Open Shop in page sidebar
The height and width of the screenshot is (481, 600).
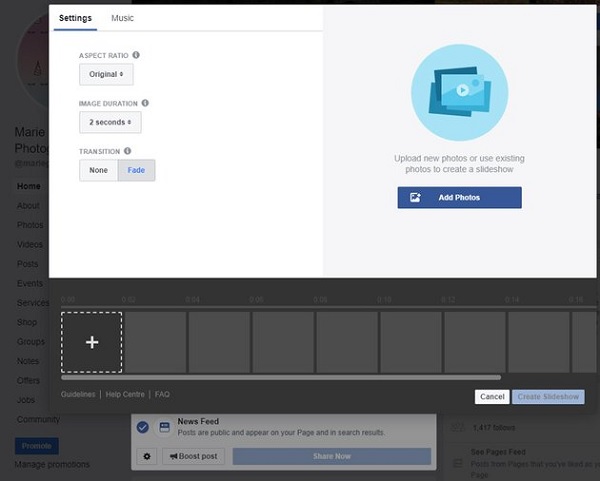click(x=27, y=322)
